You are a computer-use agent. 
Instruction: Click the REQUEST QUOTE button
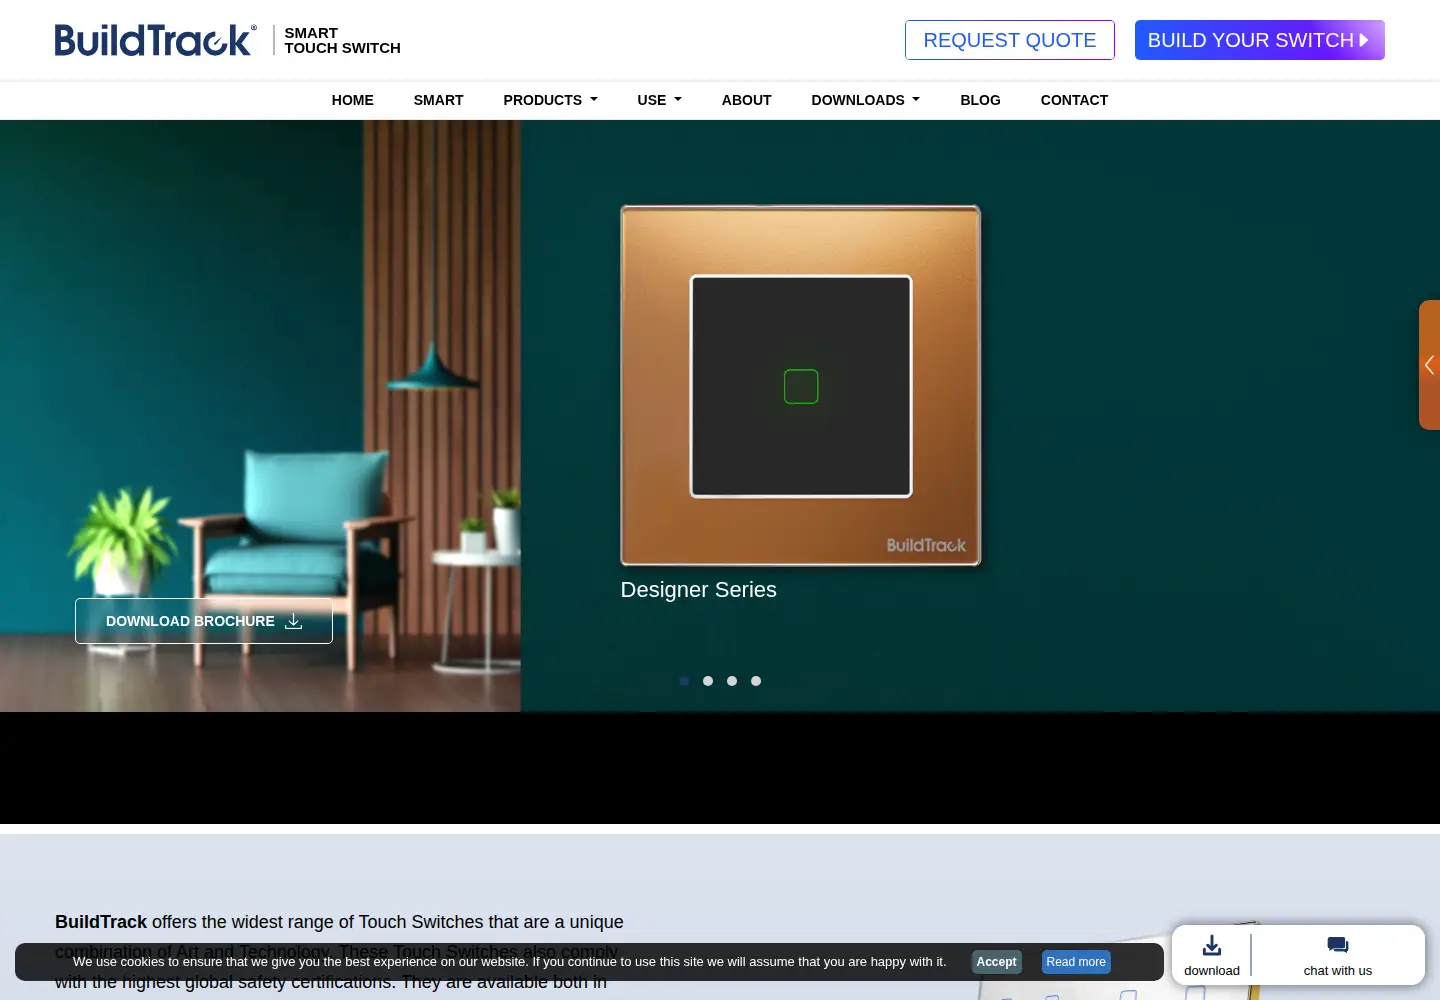point(1010,40)
